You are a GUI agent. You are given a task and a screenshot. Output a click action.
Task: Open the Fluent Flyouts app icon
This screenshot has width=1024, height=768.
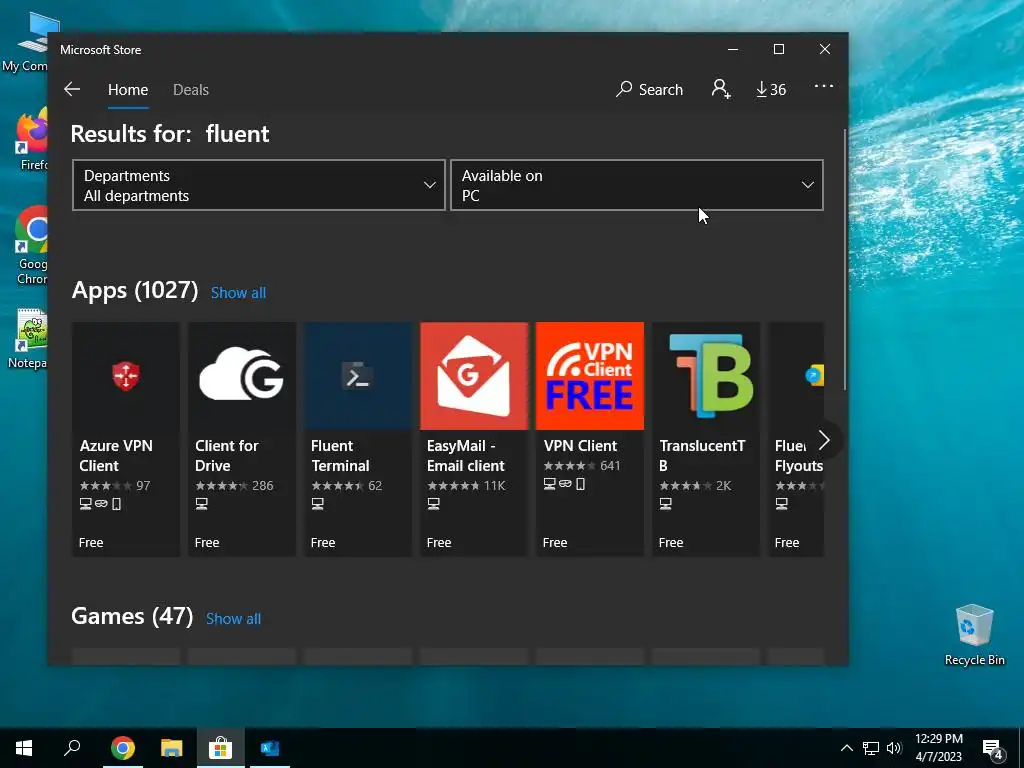click(796, 376)
